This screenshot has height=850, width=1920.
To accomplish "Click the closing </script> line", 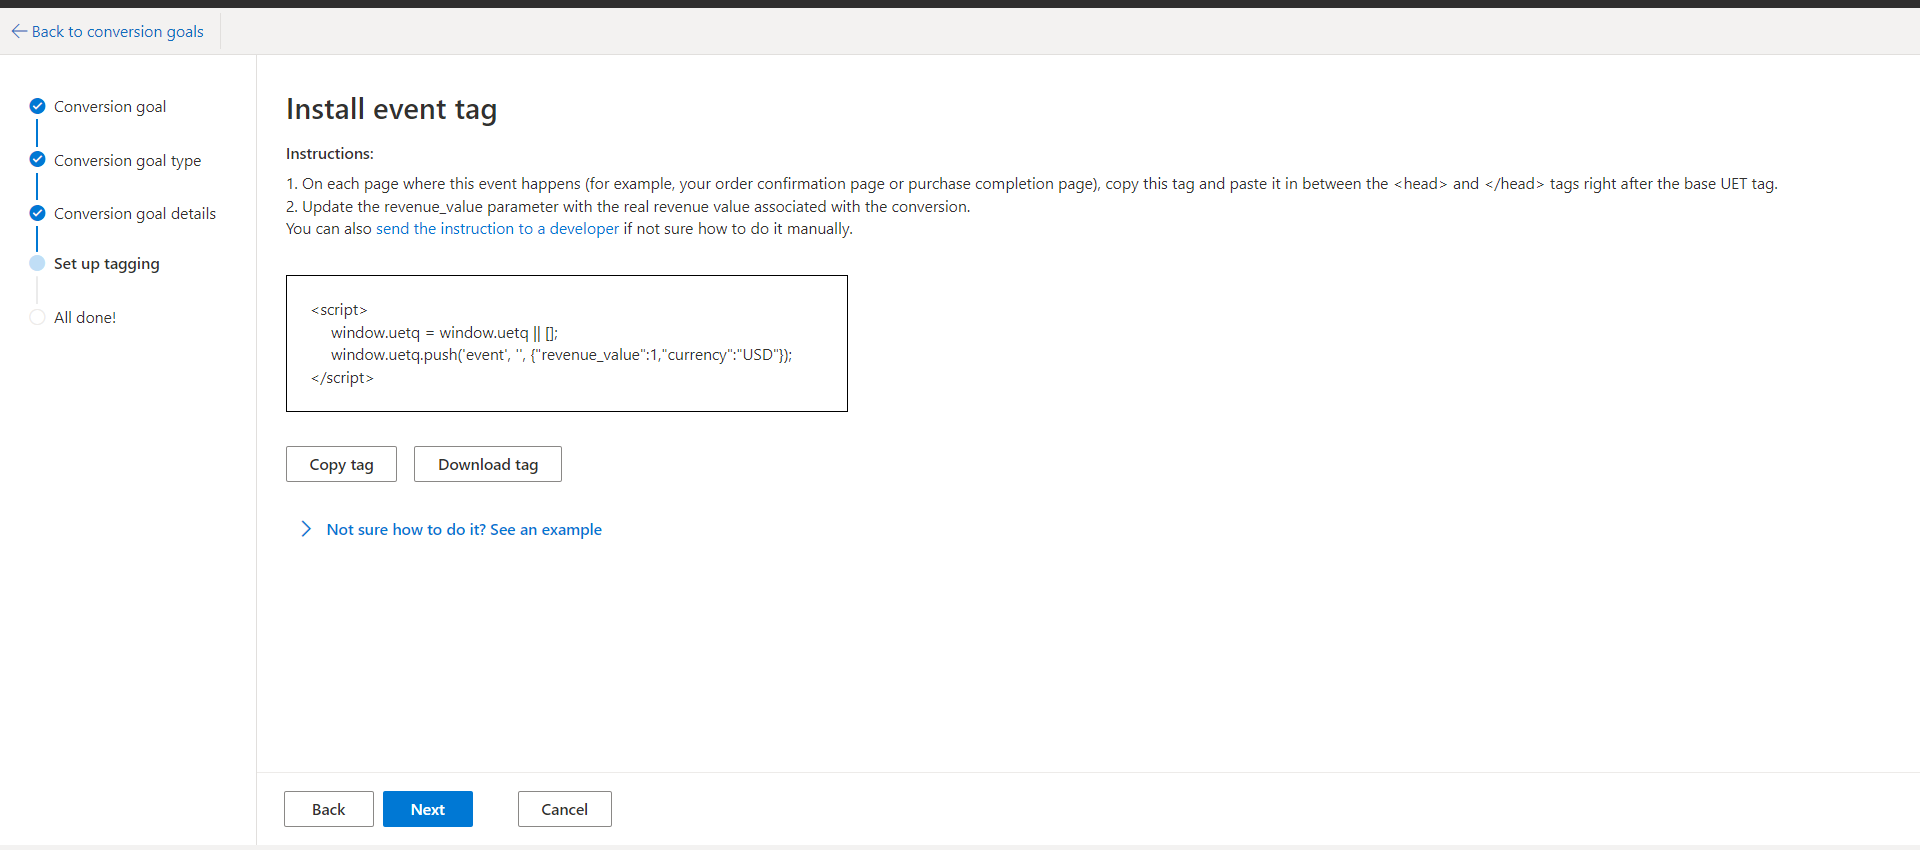I will [x=342, y=378].
